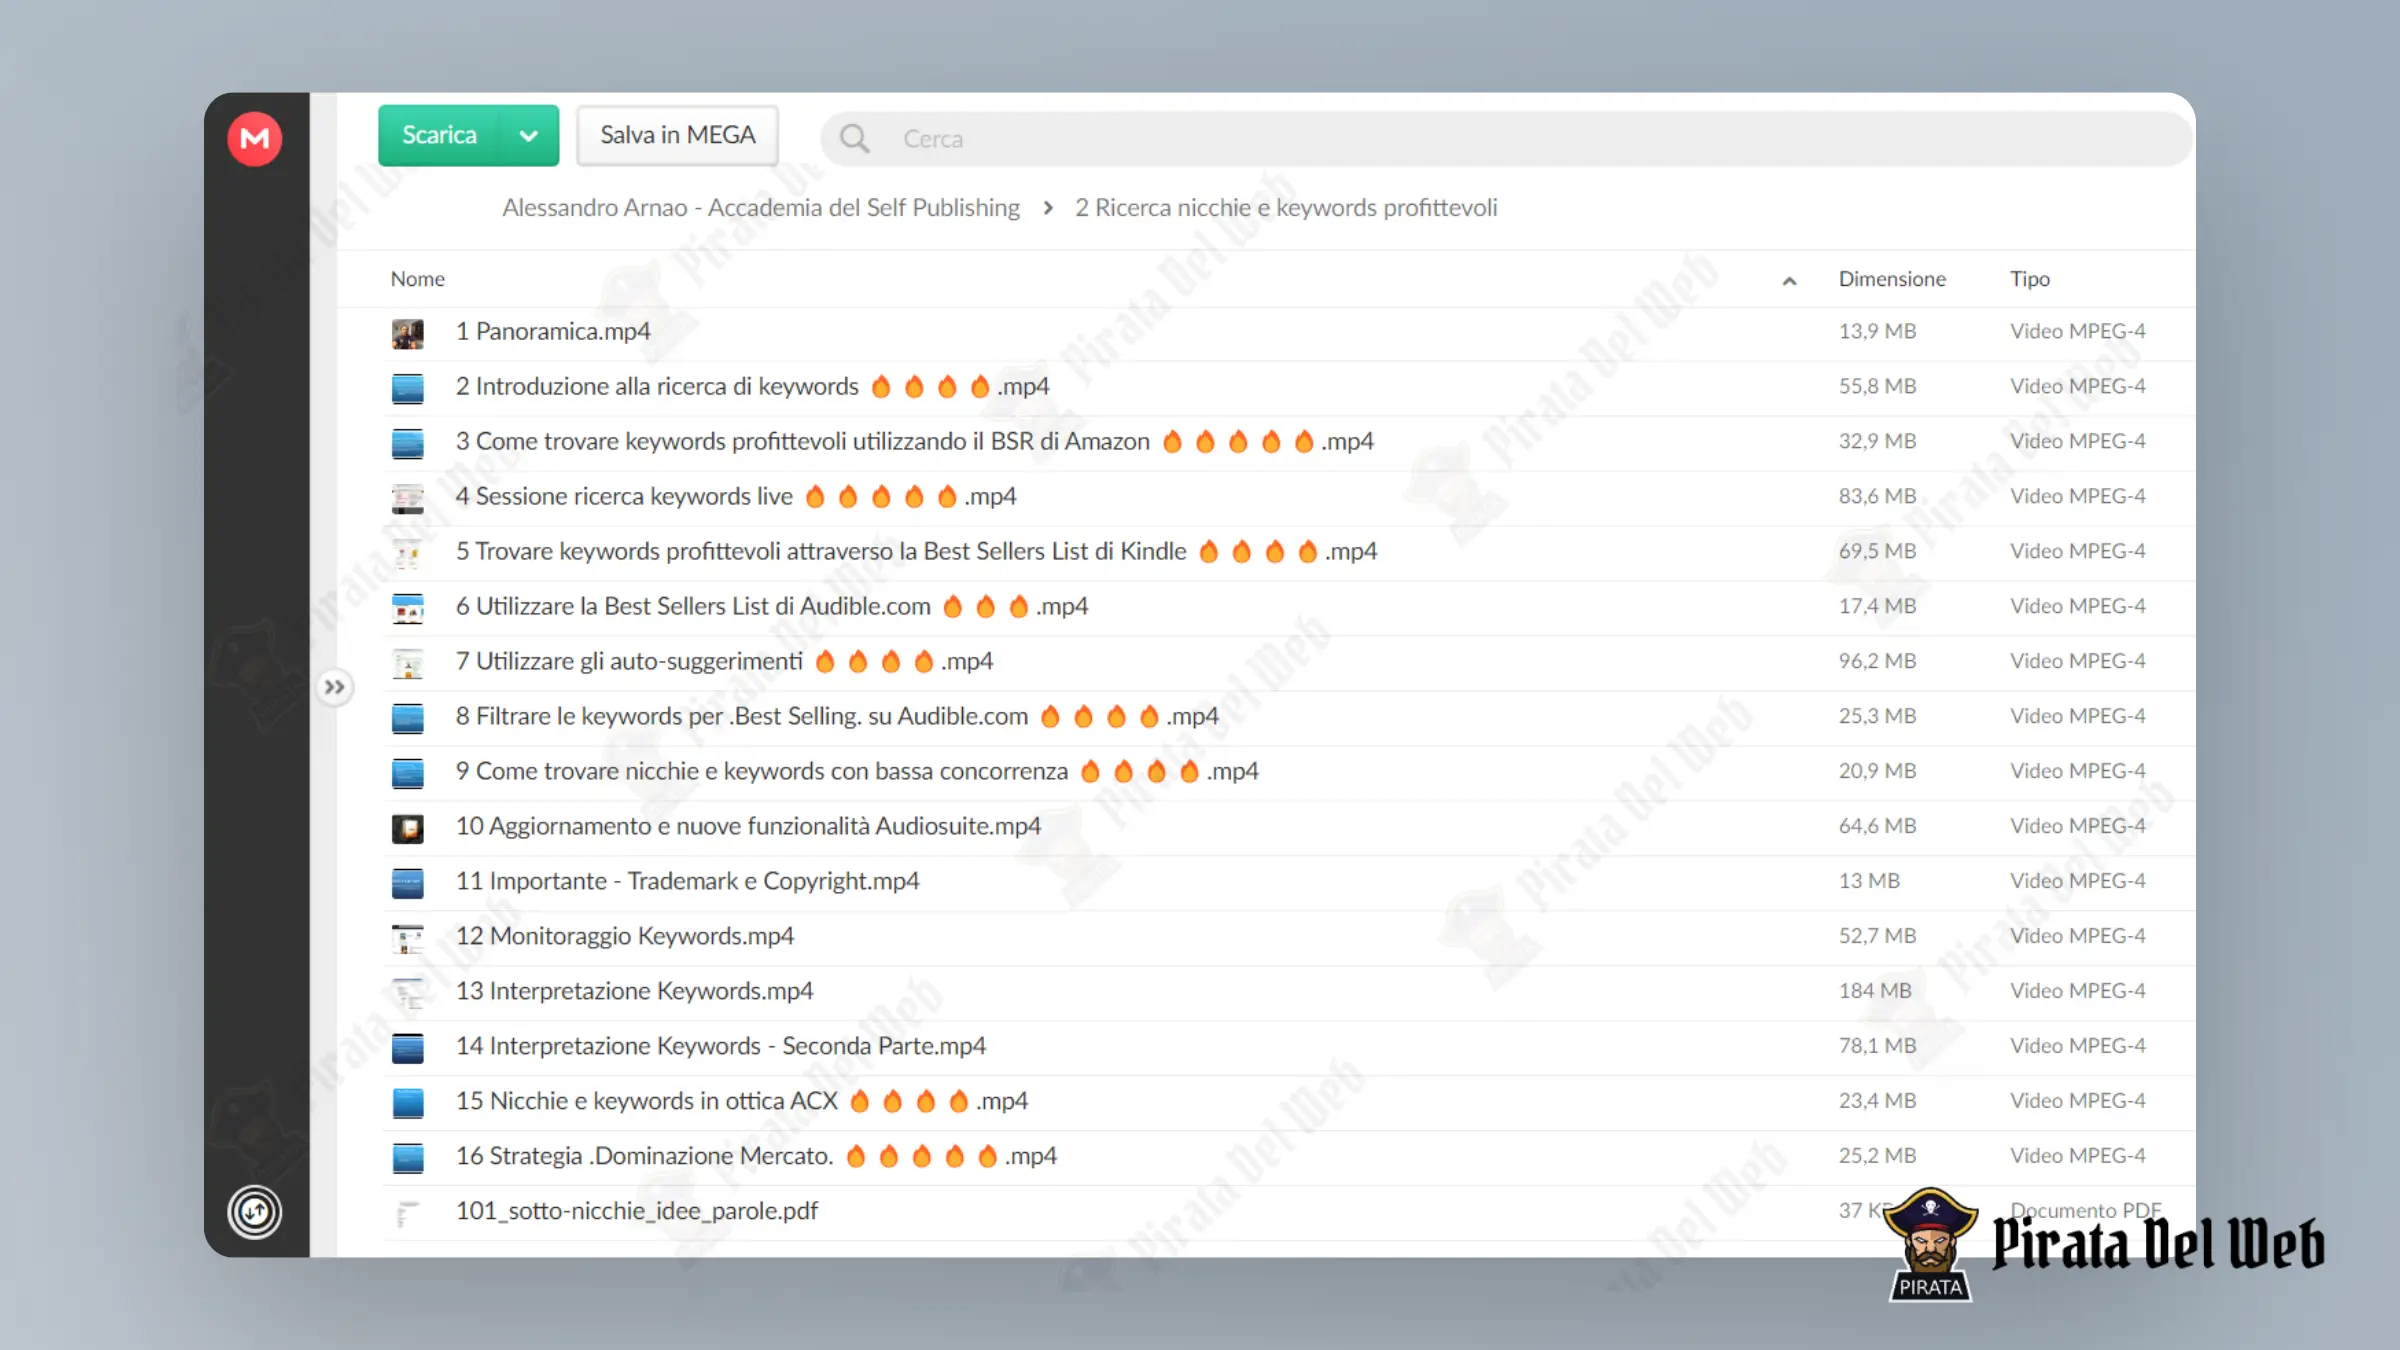Open the transfers icon in sidebar

(x=254, y=1212)
